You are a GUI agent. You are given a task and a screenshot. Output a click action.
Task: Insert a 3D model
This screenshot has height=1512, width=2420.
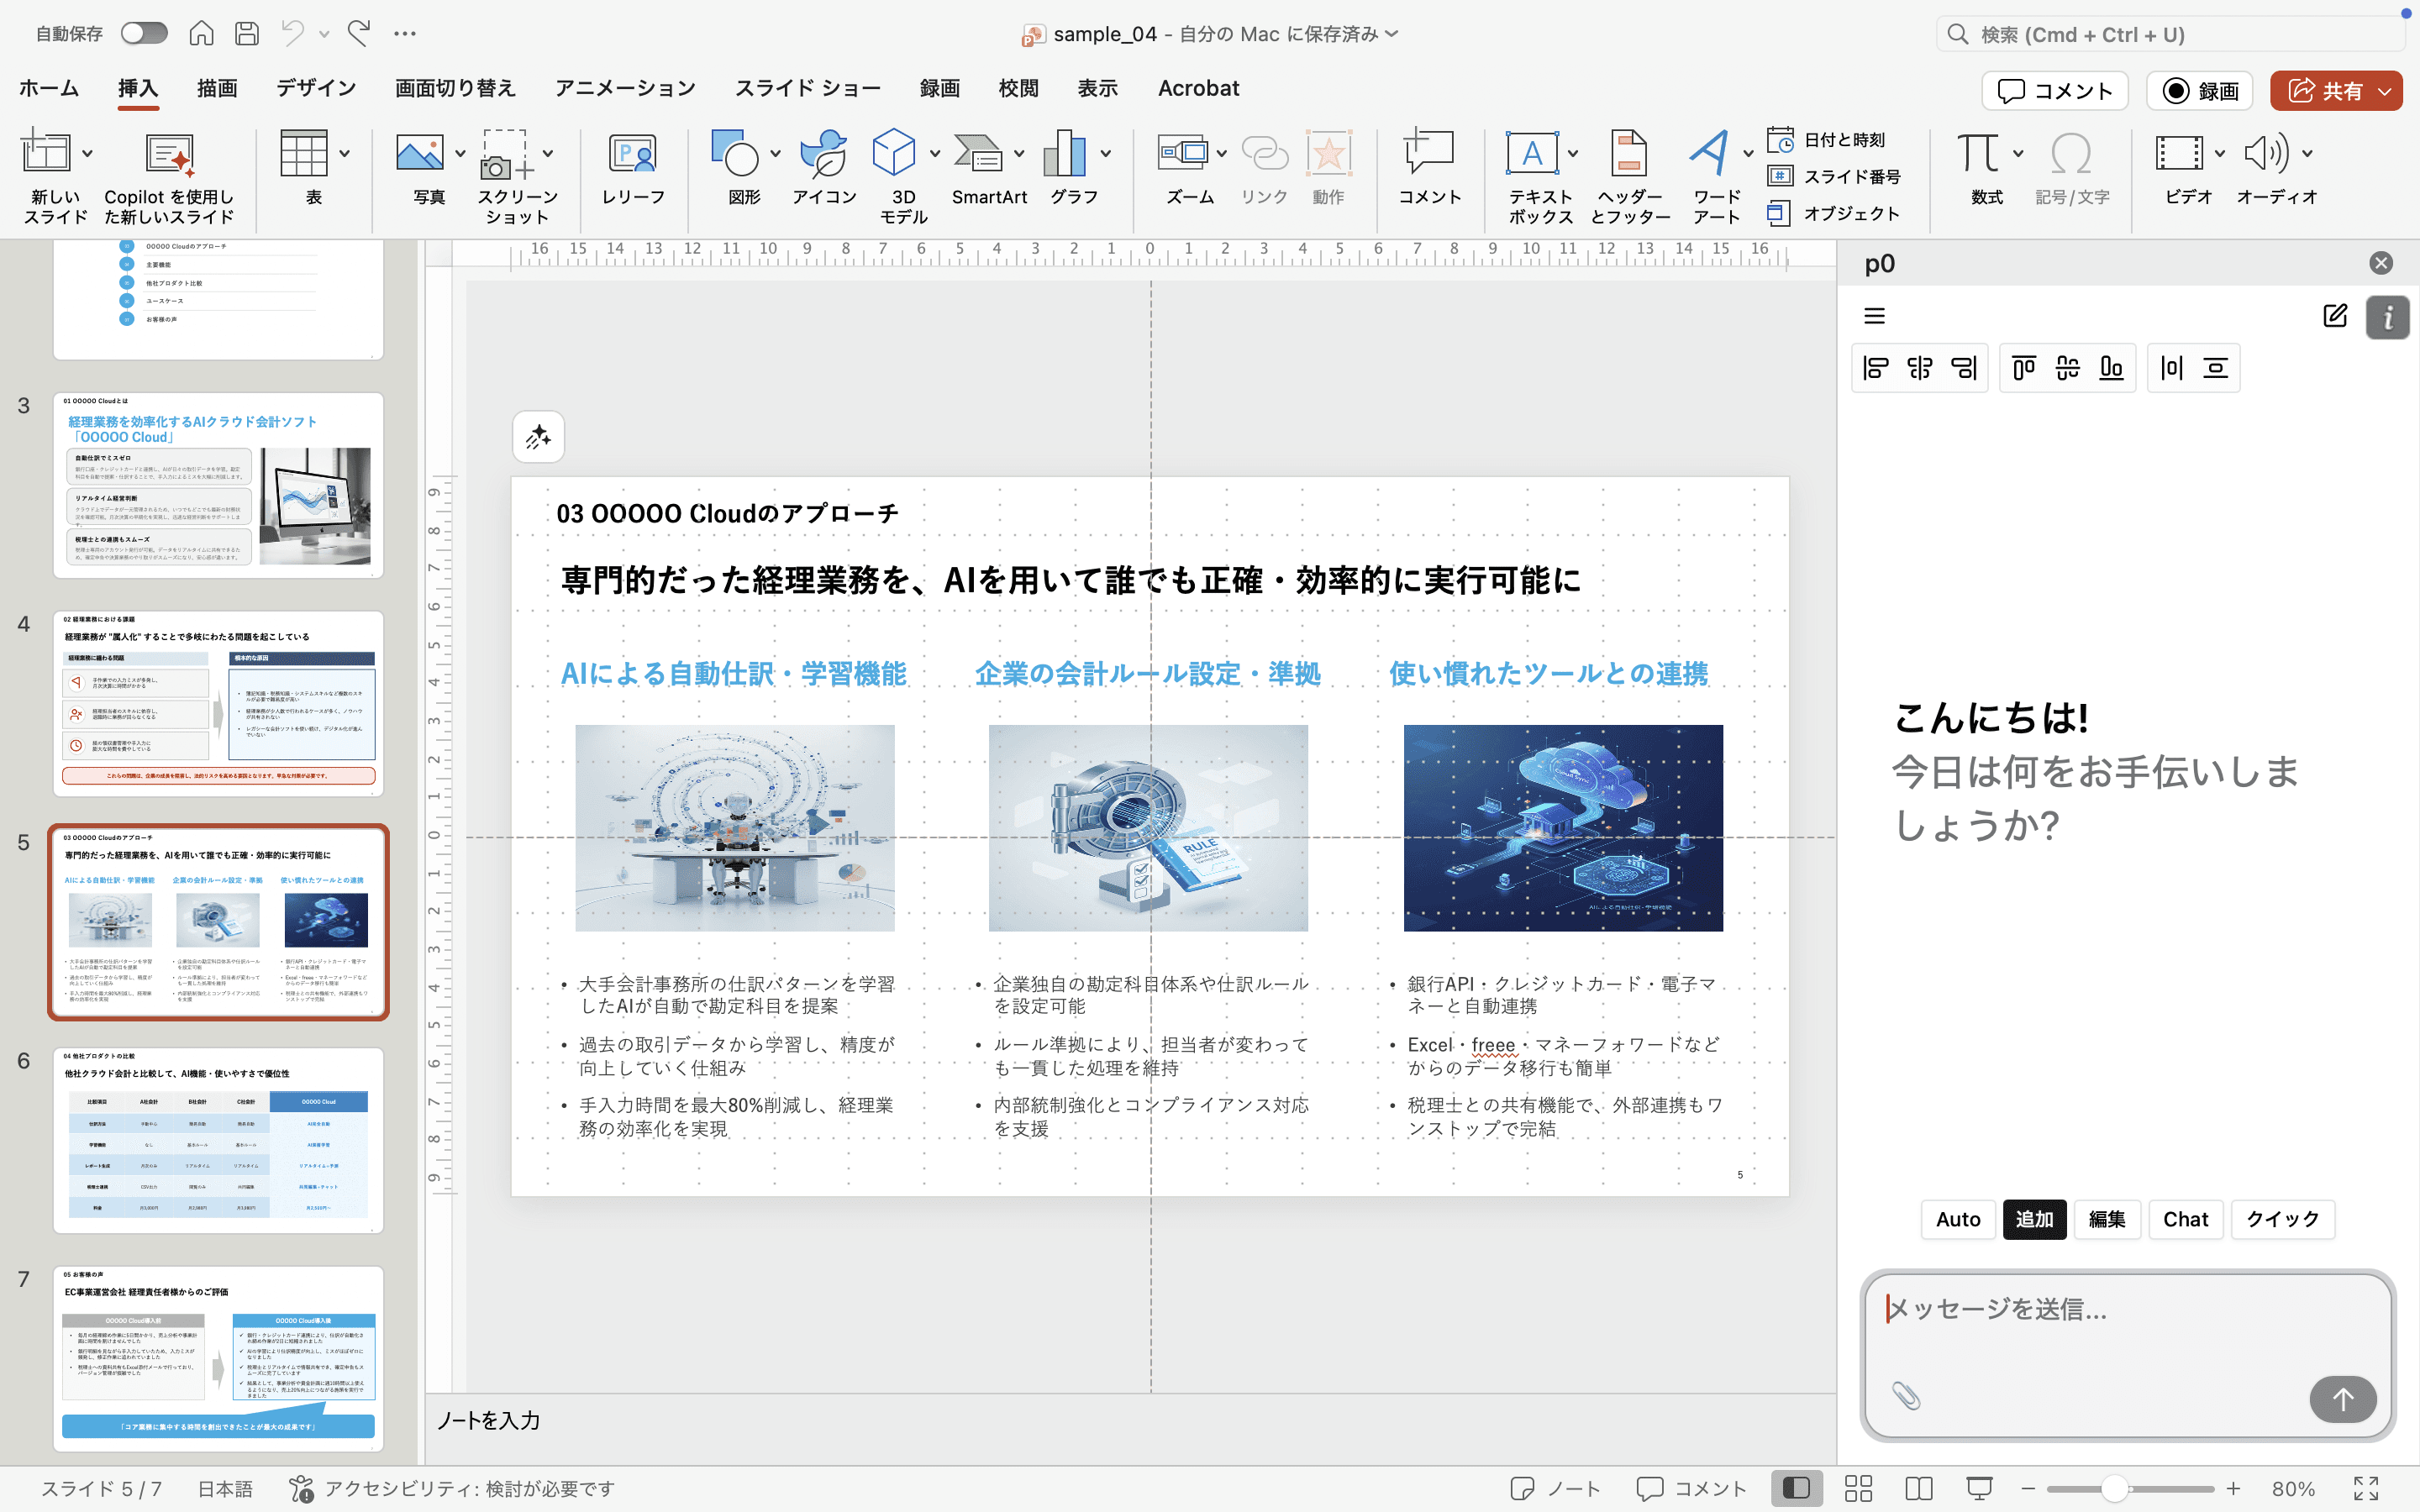coord(893,154)
